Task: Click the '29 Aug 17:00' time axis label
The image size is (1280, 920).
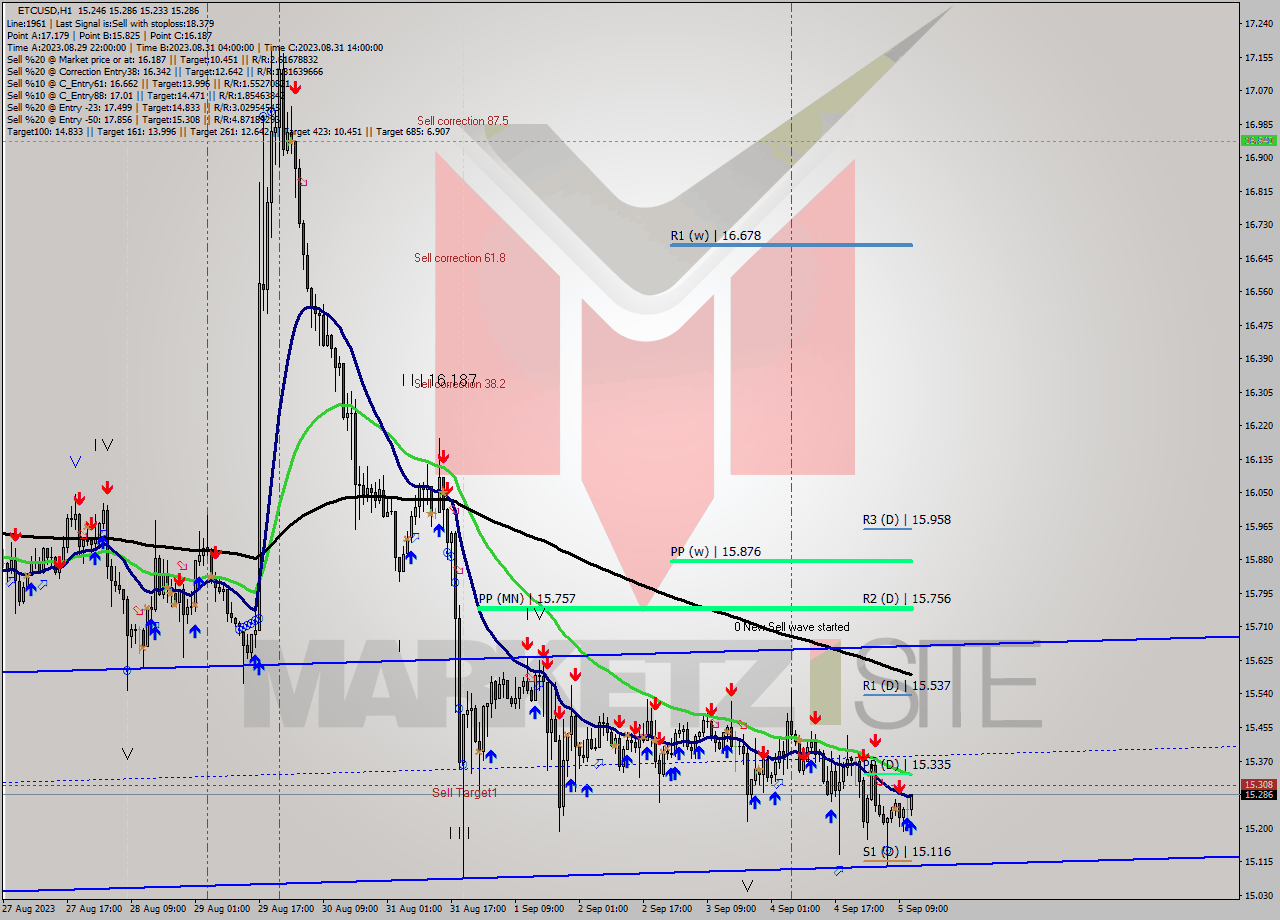Action: (x=288, y=909)
